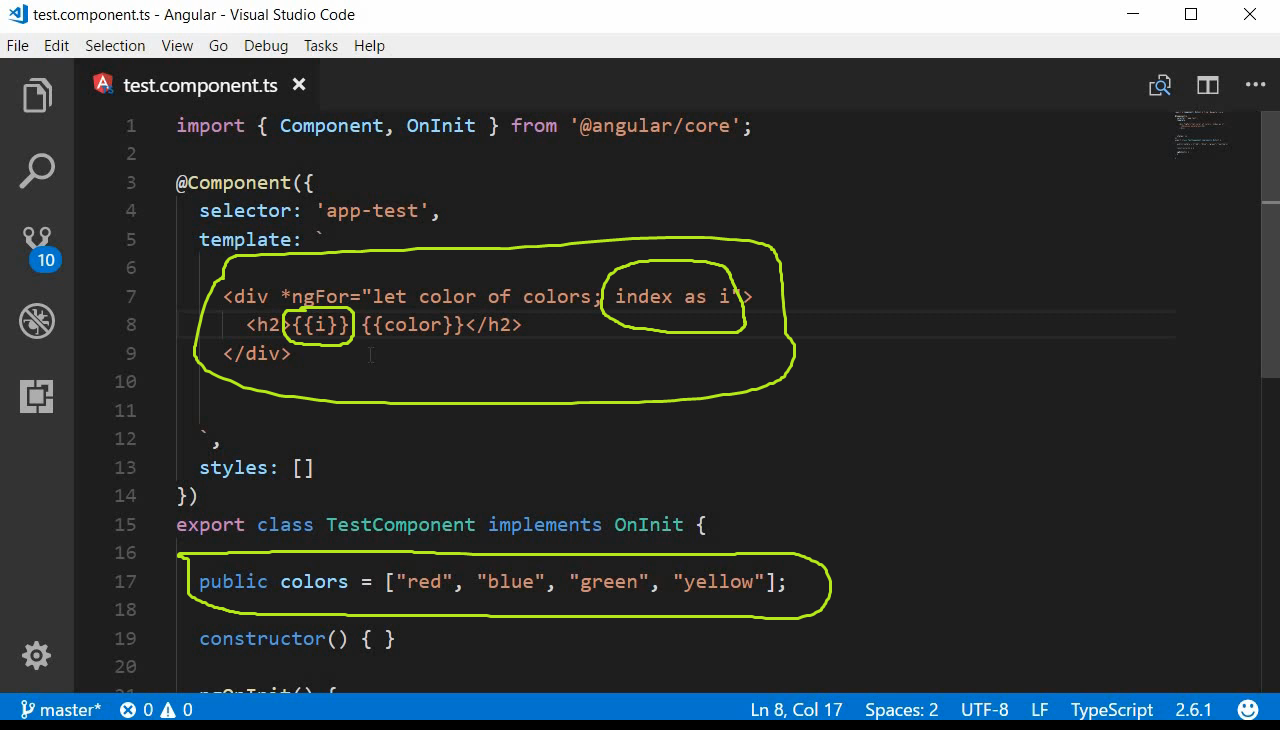Open the split editor icon top right
Viewport: 1280px width, 730px height.
click(x=1207, y=85)
